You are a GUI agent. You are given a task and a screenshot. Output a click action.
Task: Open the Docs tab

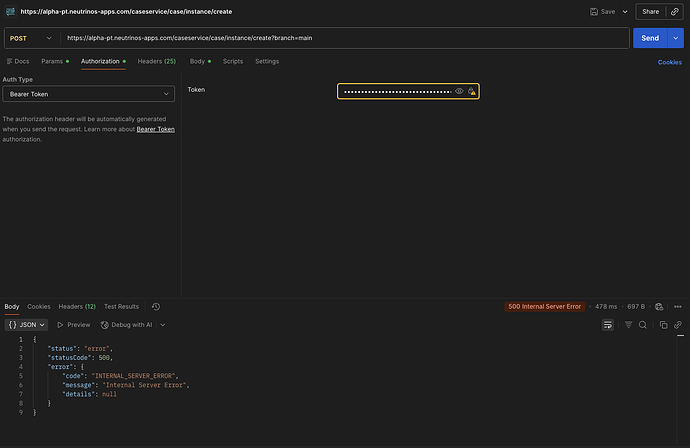pos(18,61)
